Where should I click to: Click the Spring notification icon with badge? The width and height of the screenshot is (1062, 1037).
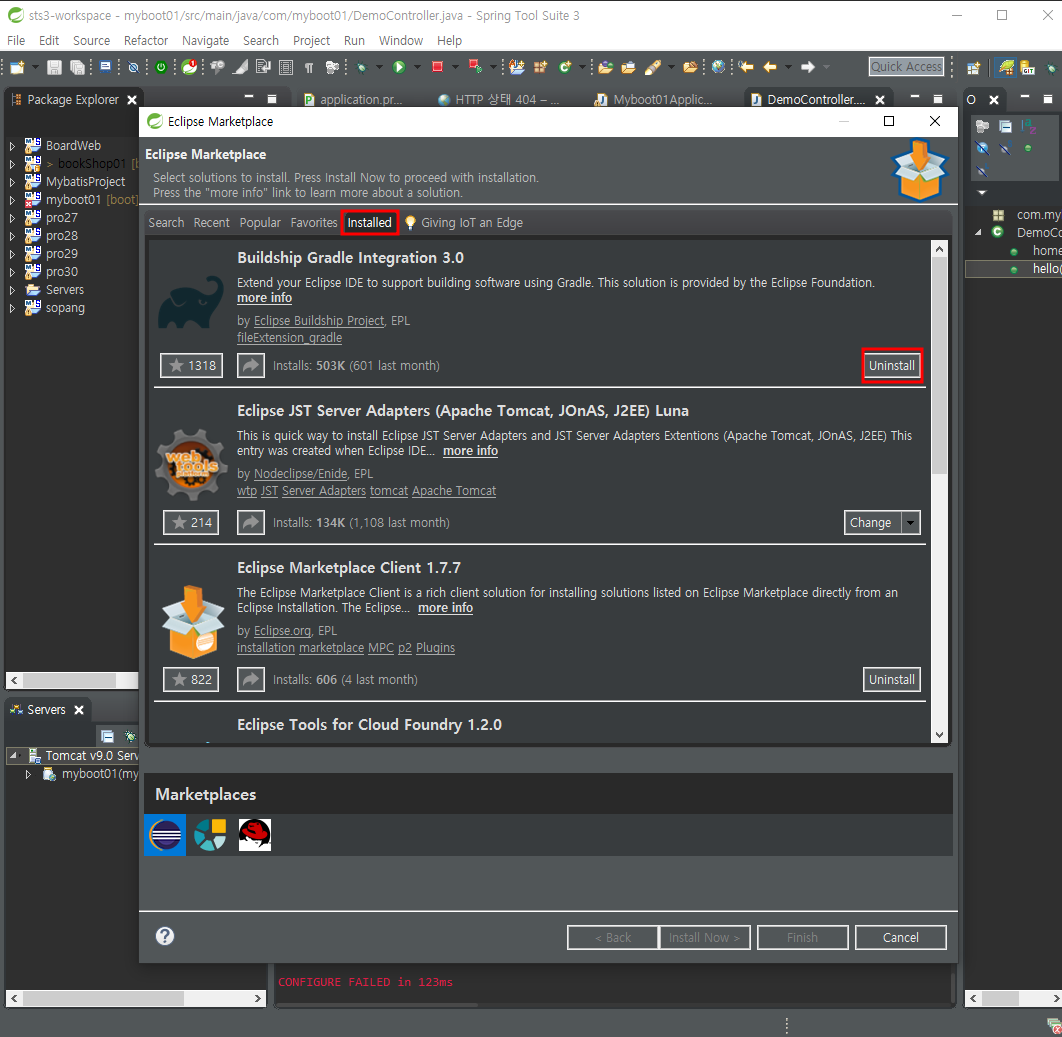[x=190, y=66]
